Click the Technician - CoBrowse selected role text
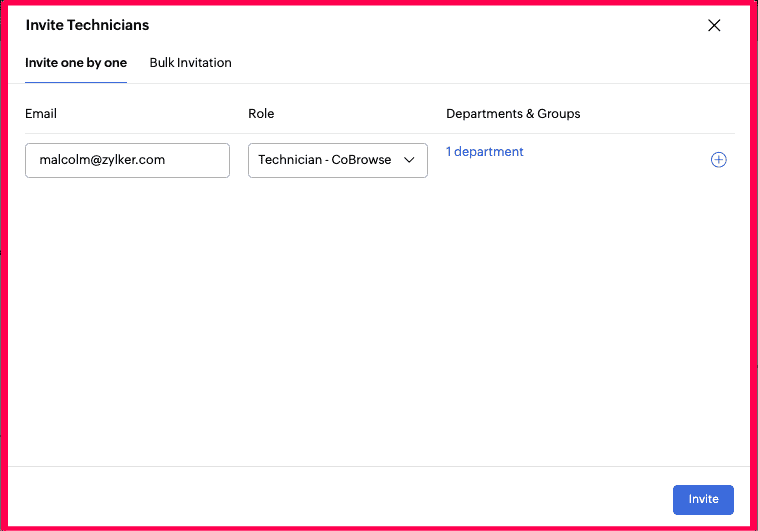 (x=324, y=160)
